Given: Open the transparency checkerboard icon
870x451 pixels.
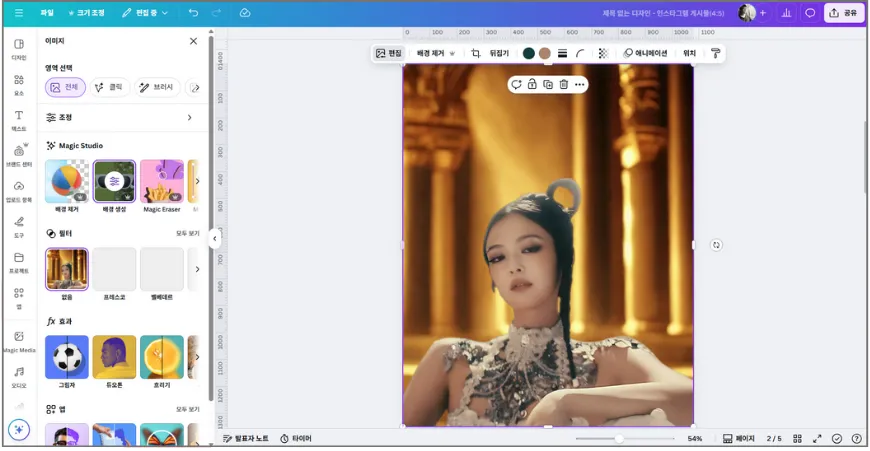Looking at the screenshot, I should point(603,53).
